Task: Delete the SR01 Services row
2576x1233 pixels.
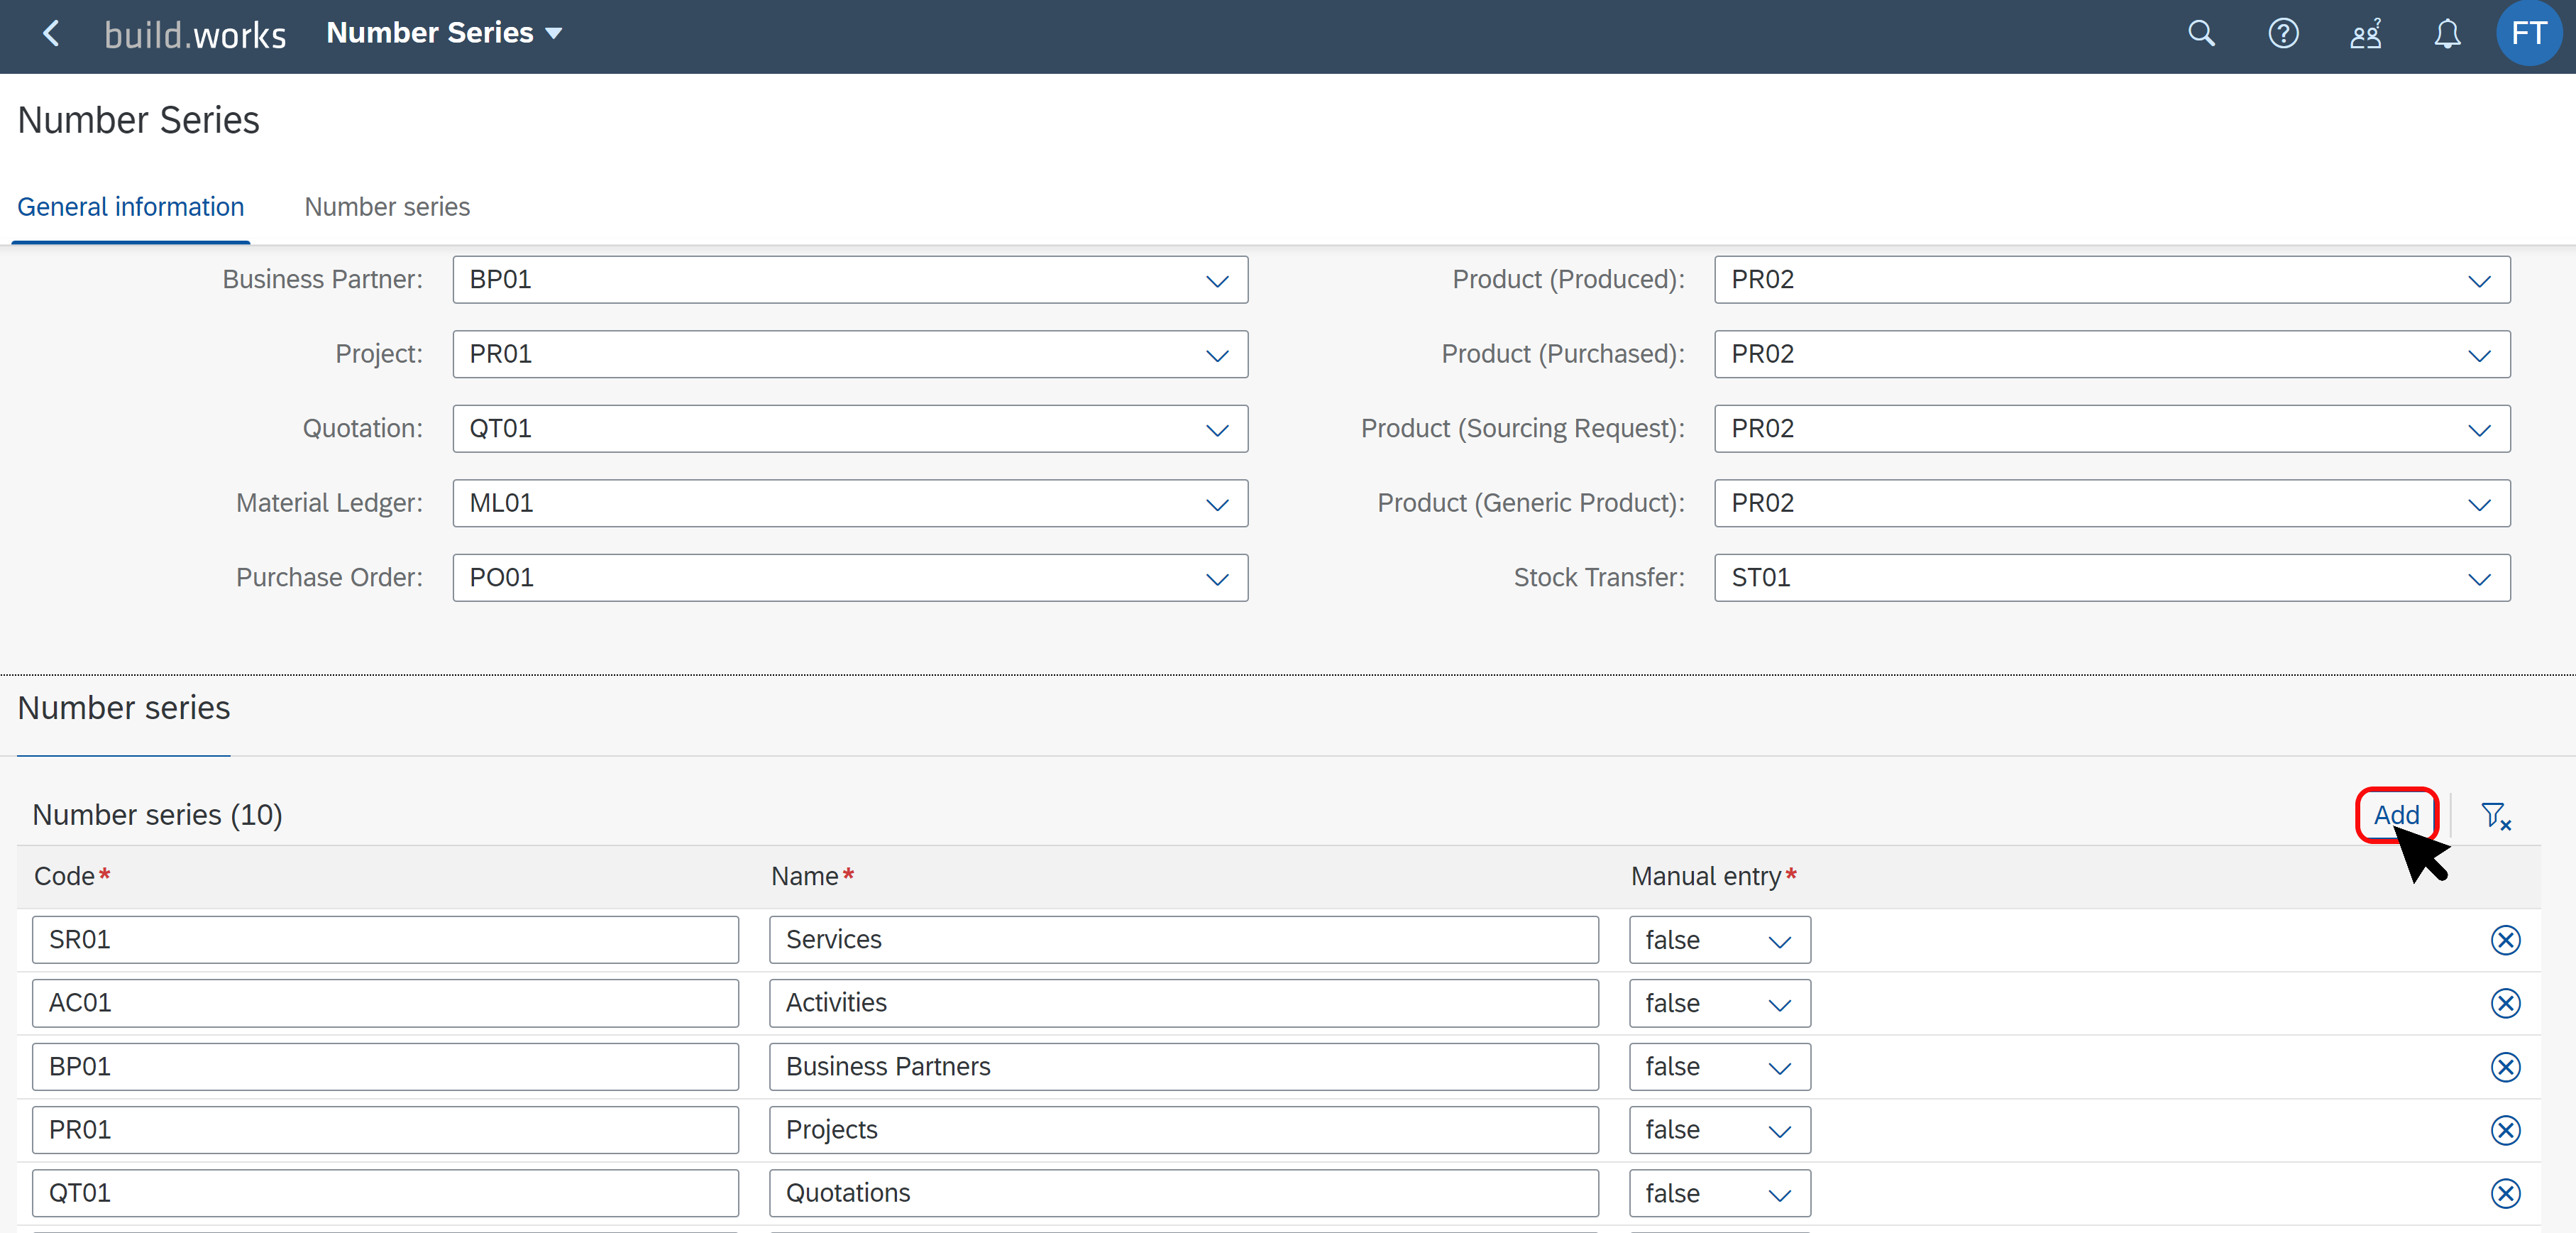Action: (x=2505, y=940)
